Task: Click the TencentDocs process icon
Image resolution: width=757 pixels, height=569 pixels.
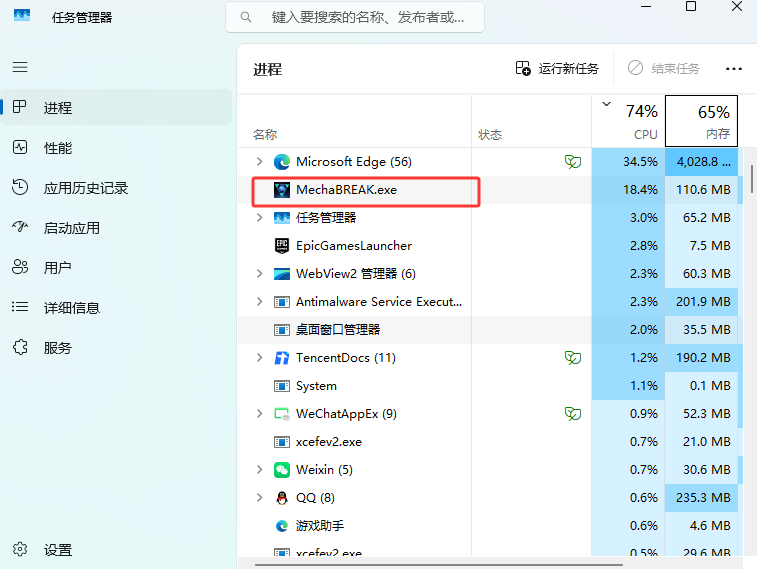Action: pos(282,358)
